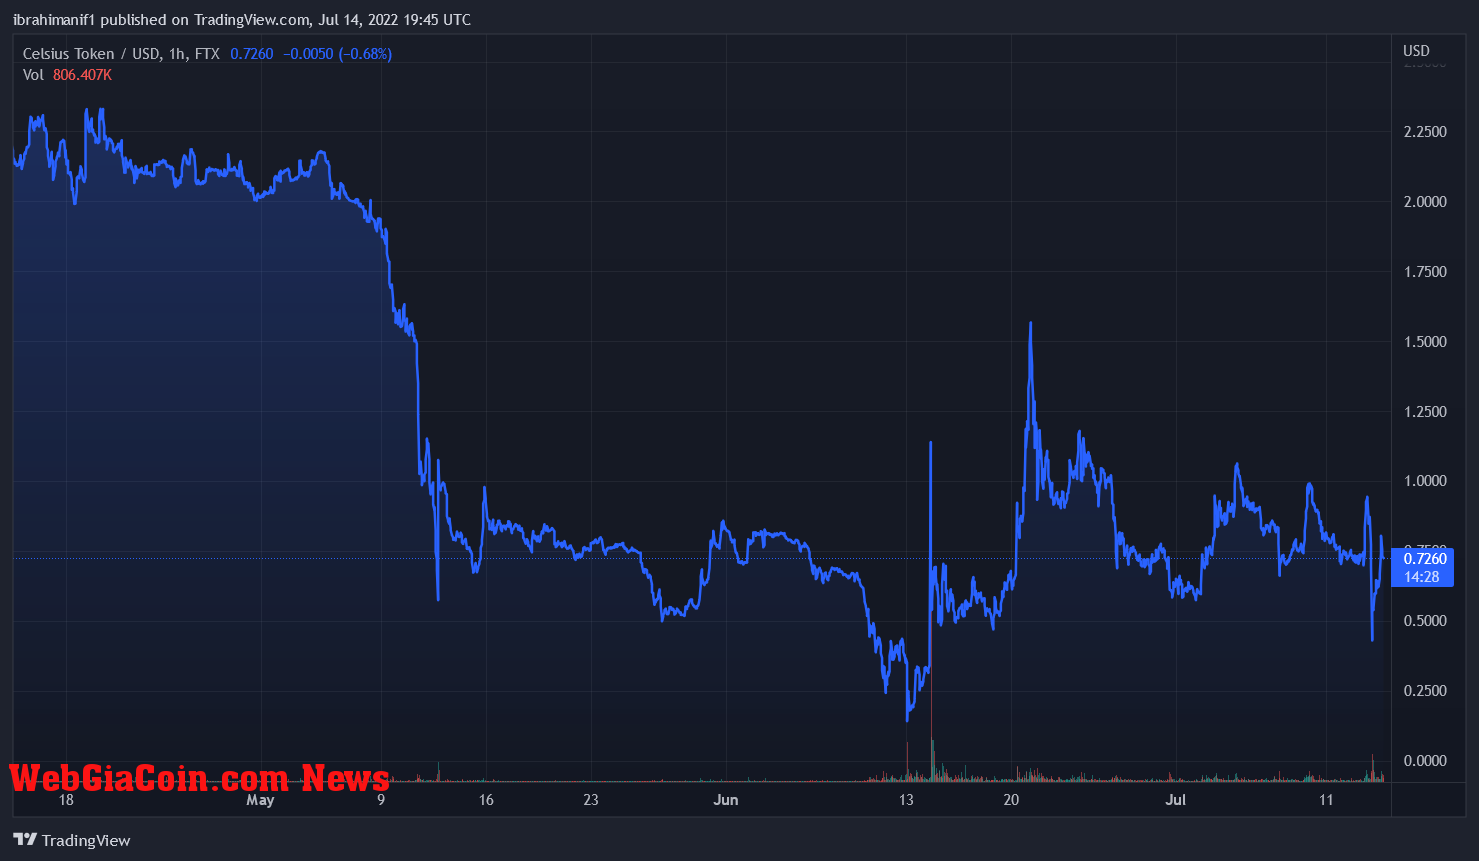This screenshot has height=861, width=1479.
Task: Click the price change -0.0050 (-0.68%) text
Action: [x=337, y=54]
